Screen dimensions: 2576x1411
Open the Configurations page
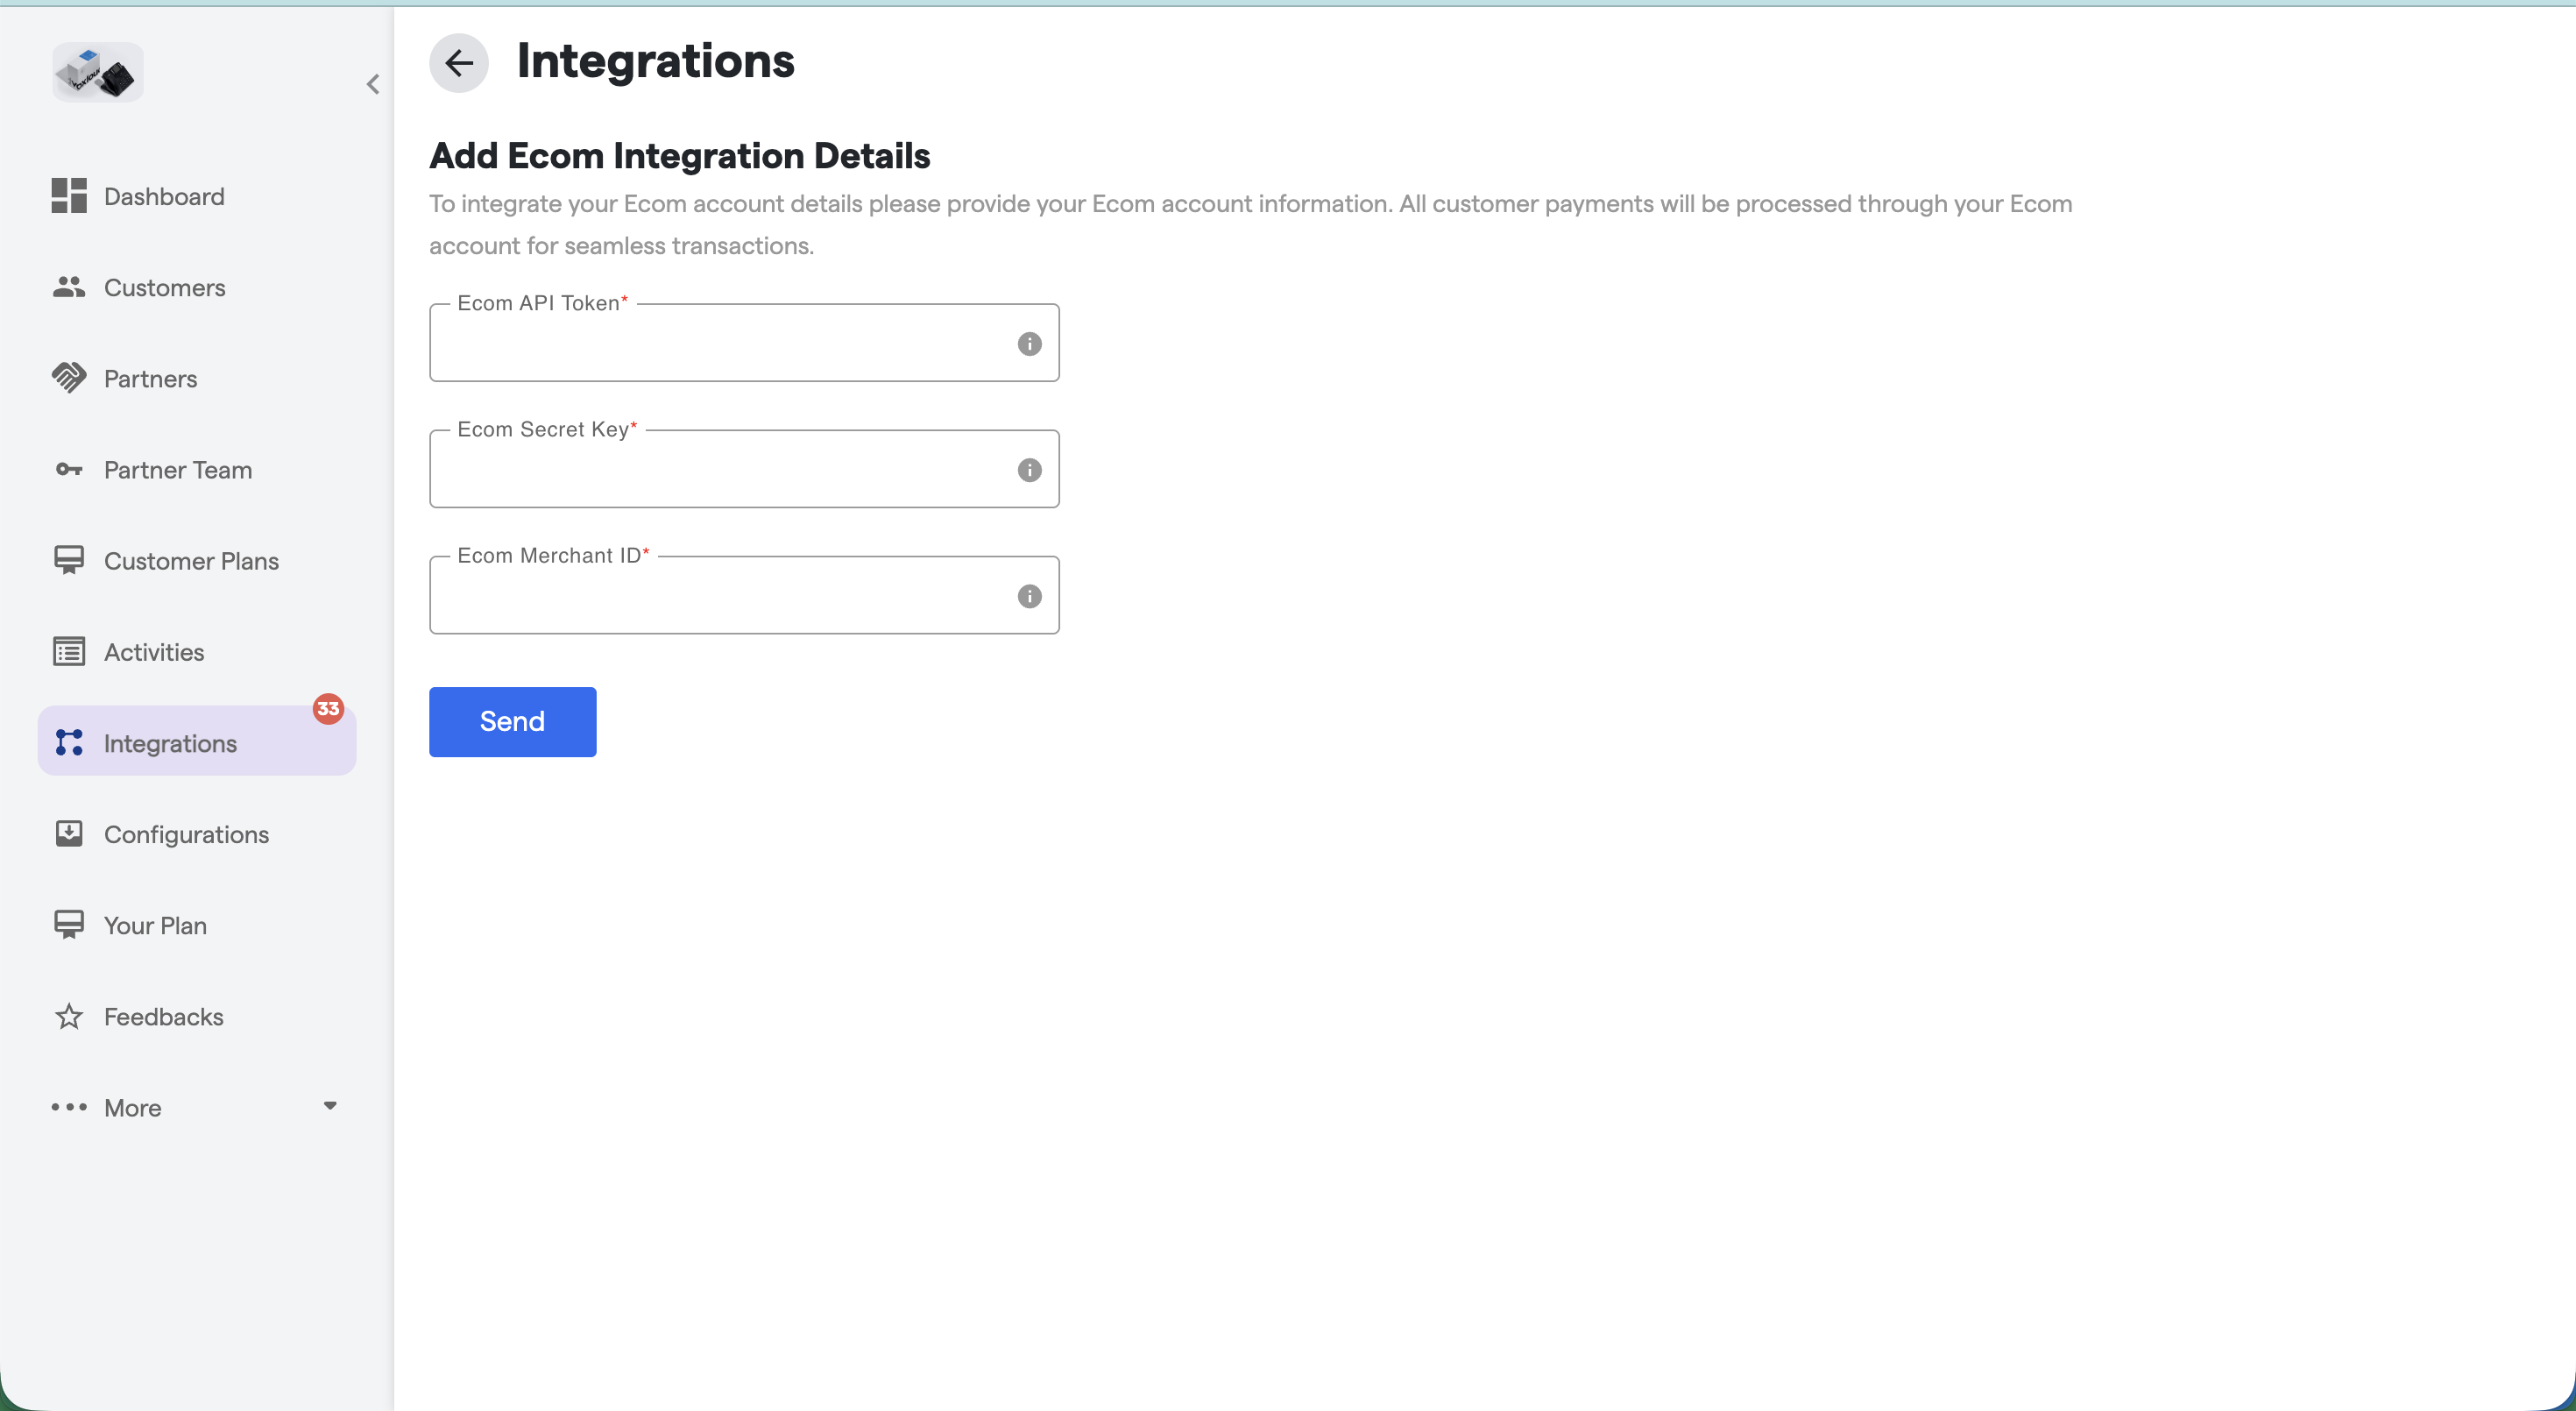pos(186,835)
